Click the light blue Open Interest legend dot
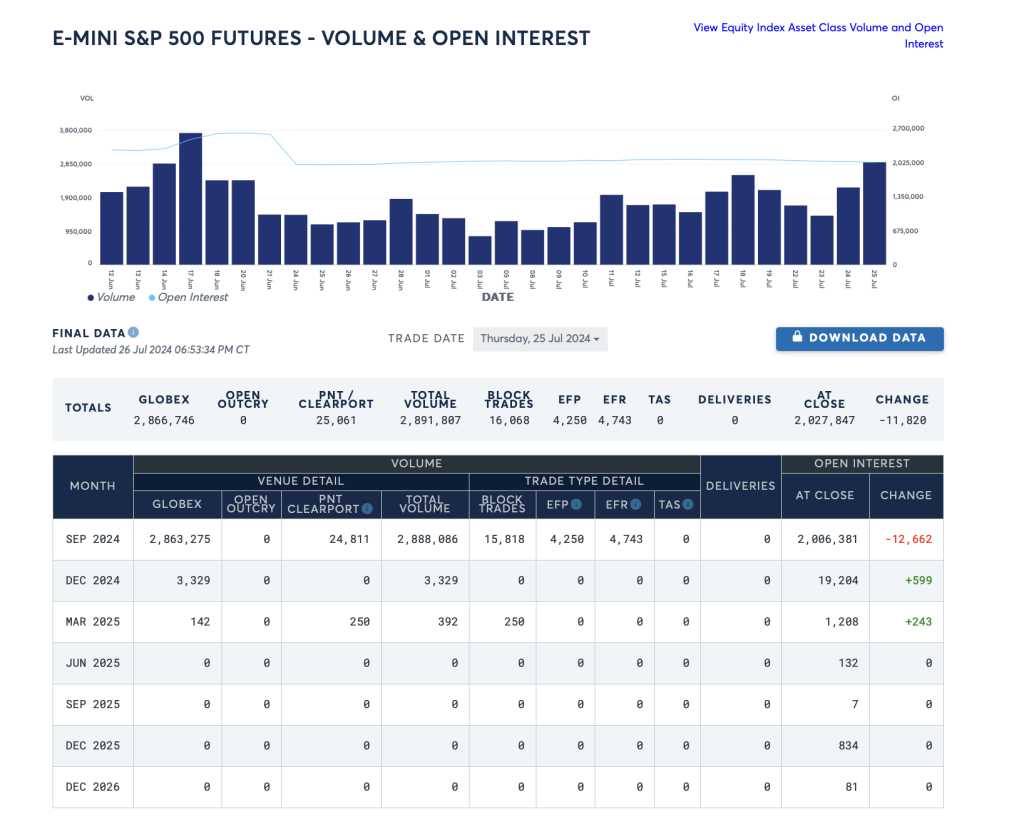The image size is (1024, 827). (152, 297)
